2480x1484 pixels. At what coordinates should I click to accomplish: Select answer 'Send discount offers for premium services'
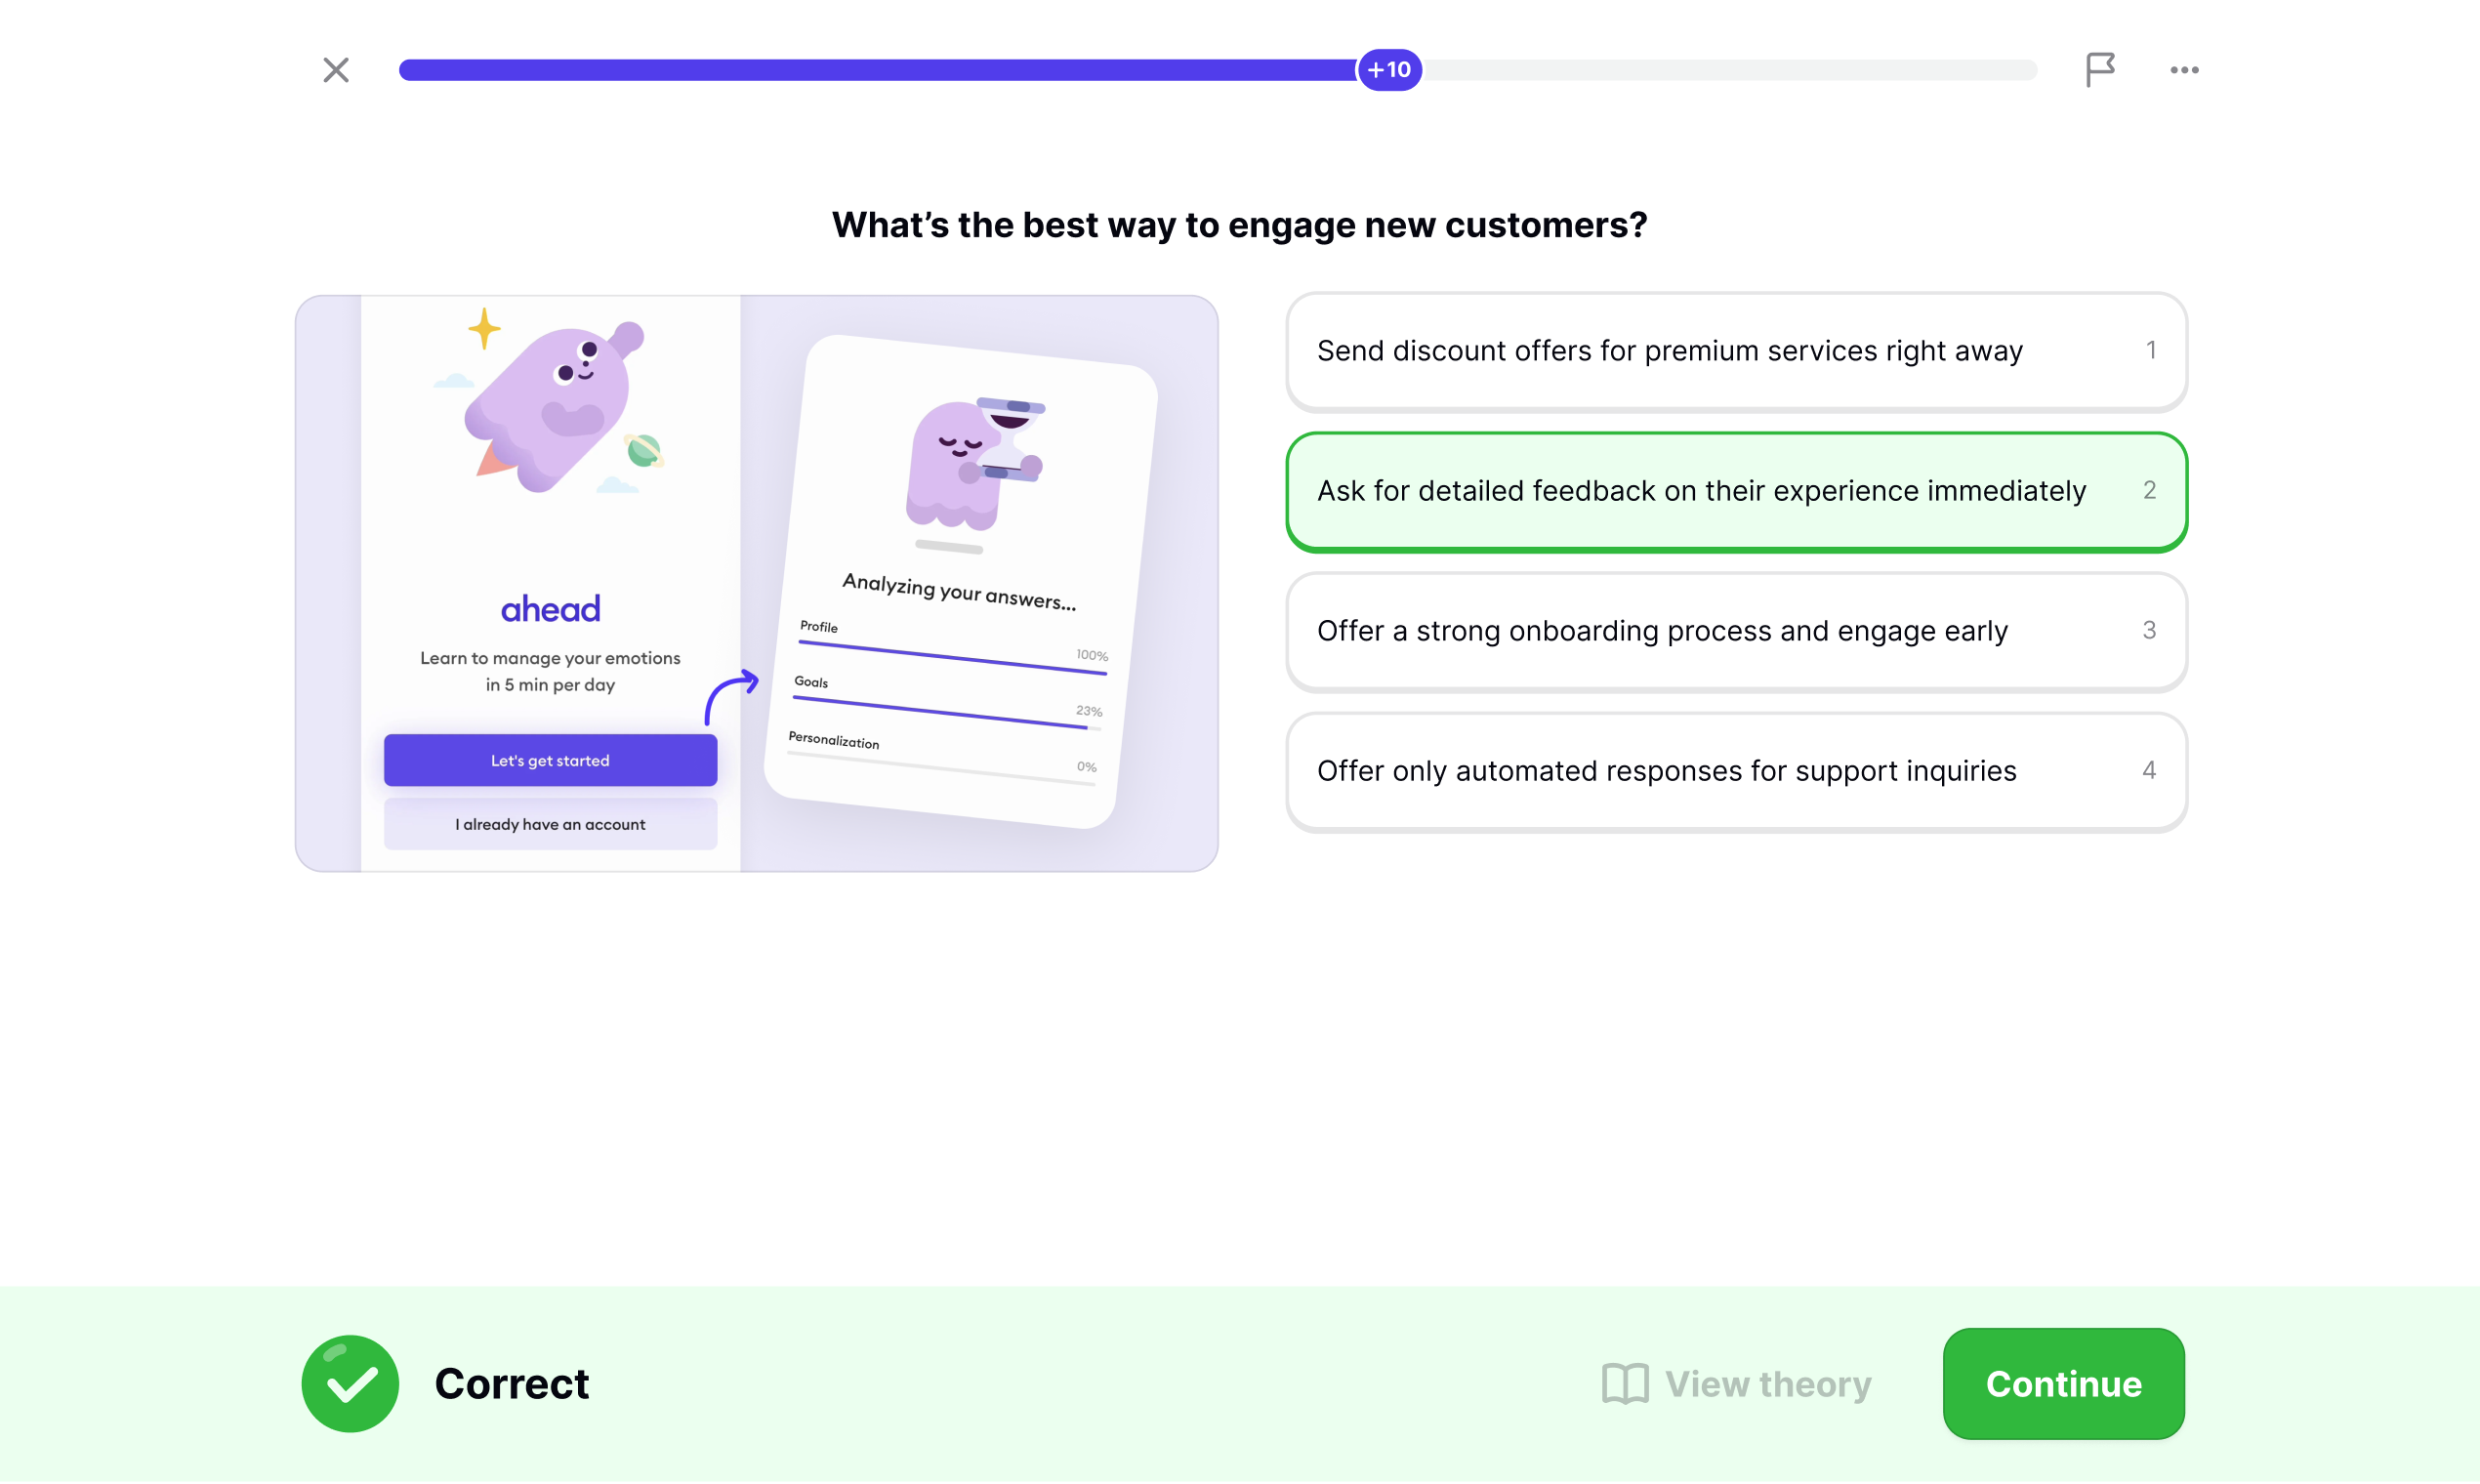tap(1736, 351)
